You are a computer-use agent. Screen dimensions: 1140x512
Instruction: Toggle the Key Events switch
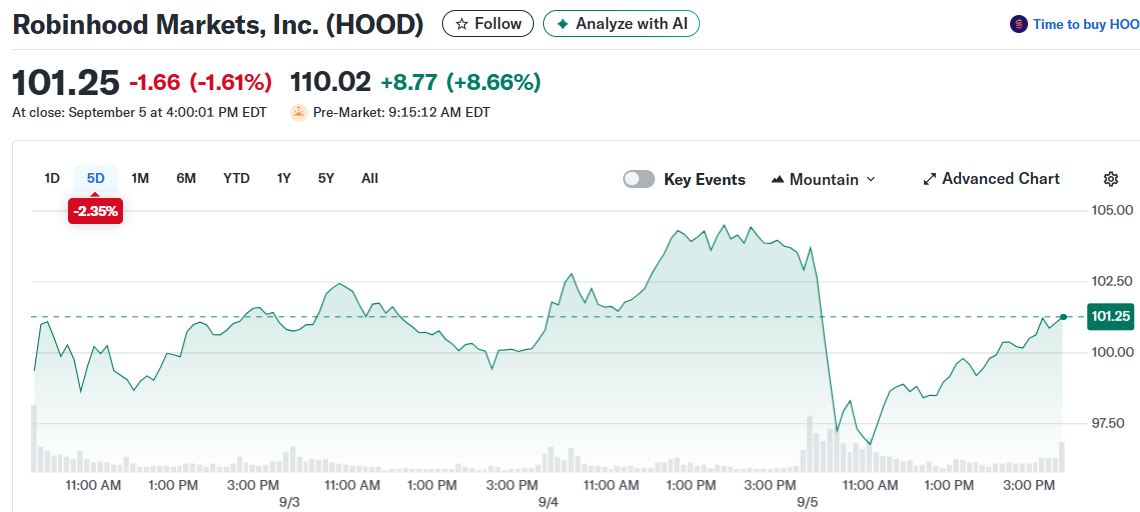point(639,179)
